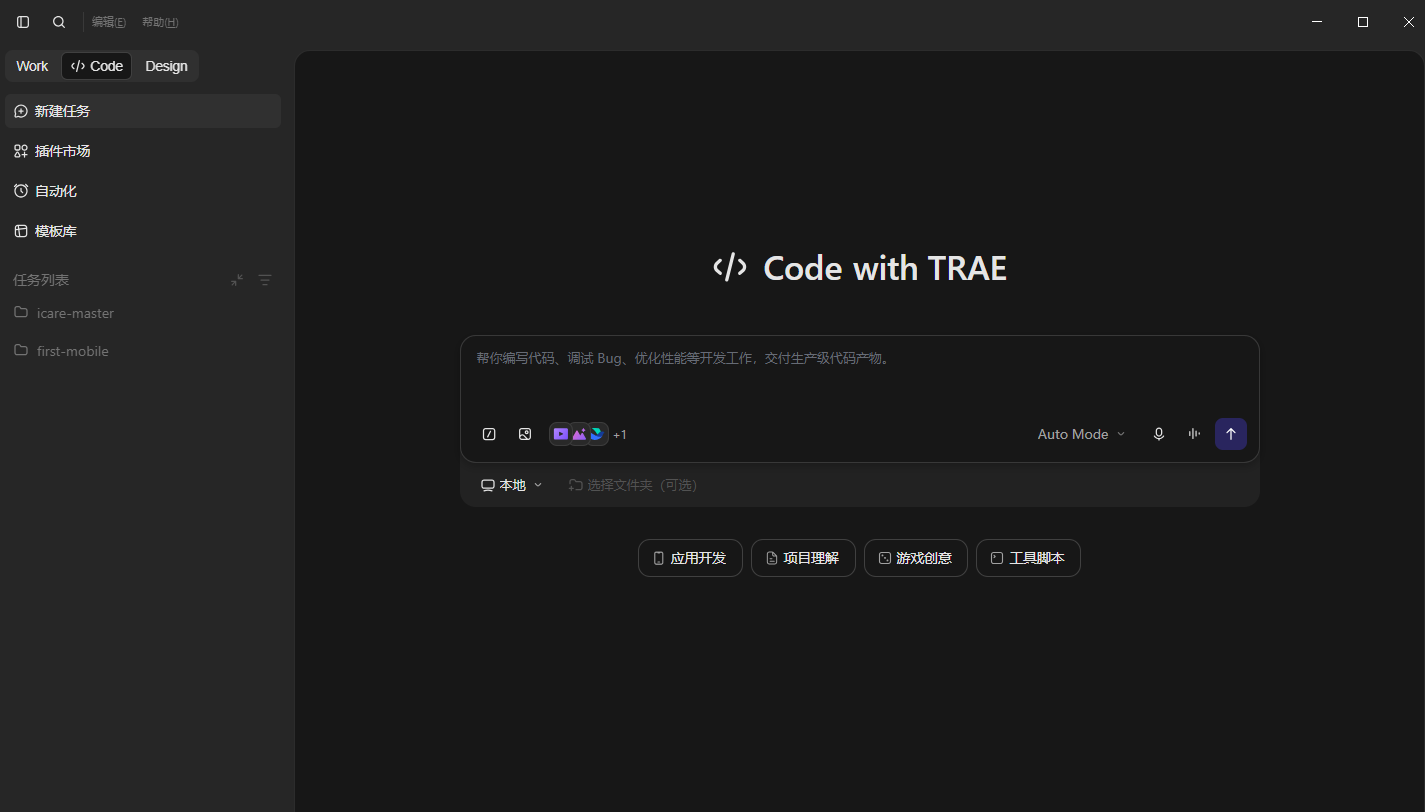The width and height of the screenshot is (1425, 812).
Task: Show the extra +1 plugin
Action: (x=620, y=435)
